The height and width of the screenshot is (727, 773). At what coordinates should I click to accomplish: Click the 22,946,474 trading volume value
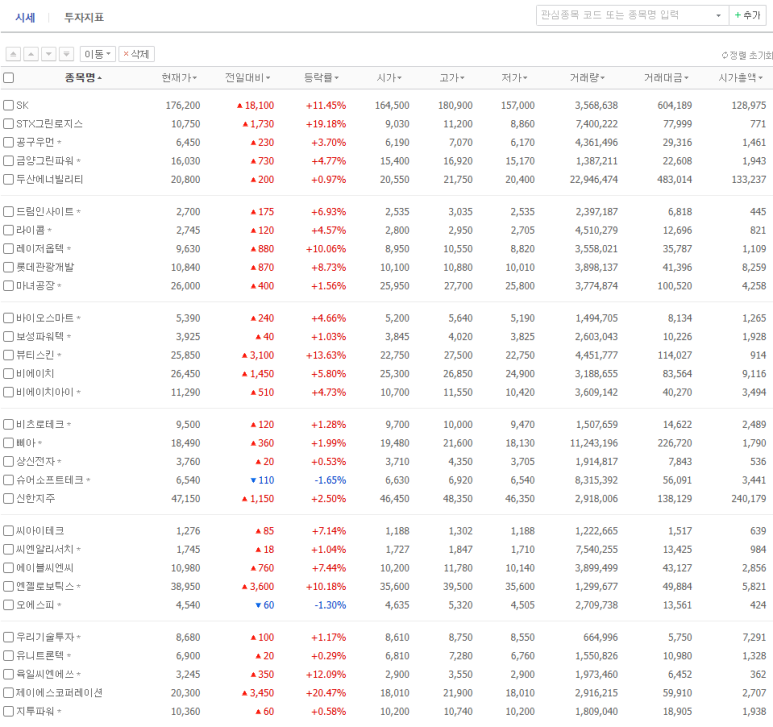[594, 179]
